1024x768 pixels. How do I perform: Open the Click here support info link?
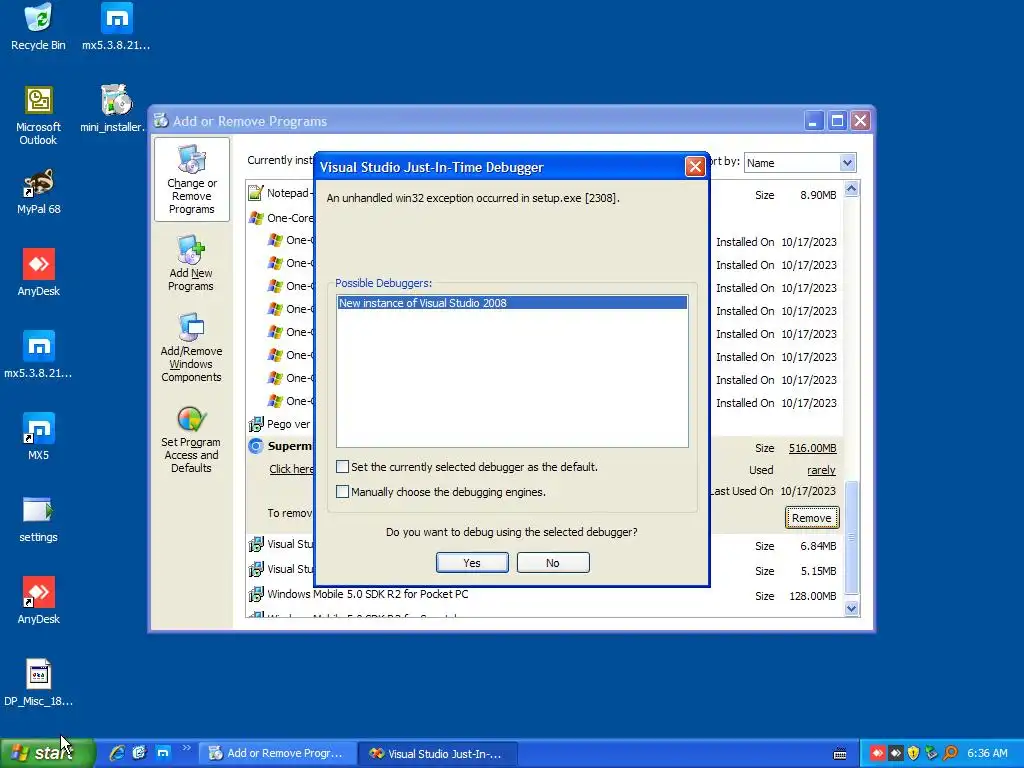291,470
